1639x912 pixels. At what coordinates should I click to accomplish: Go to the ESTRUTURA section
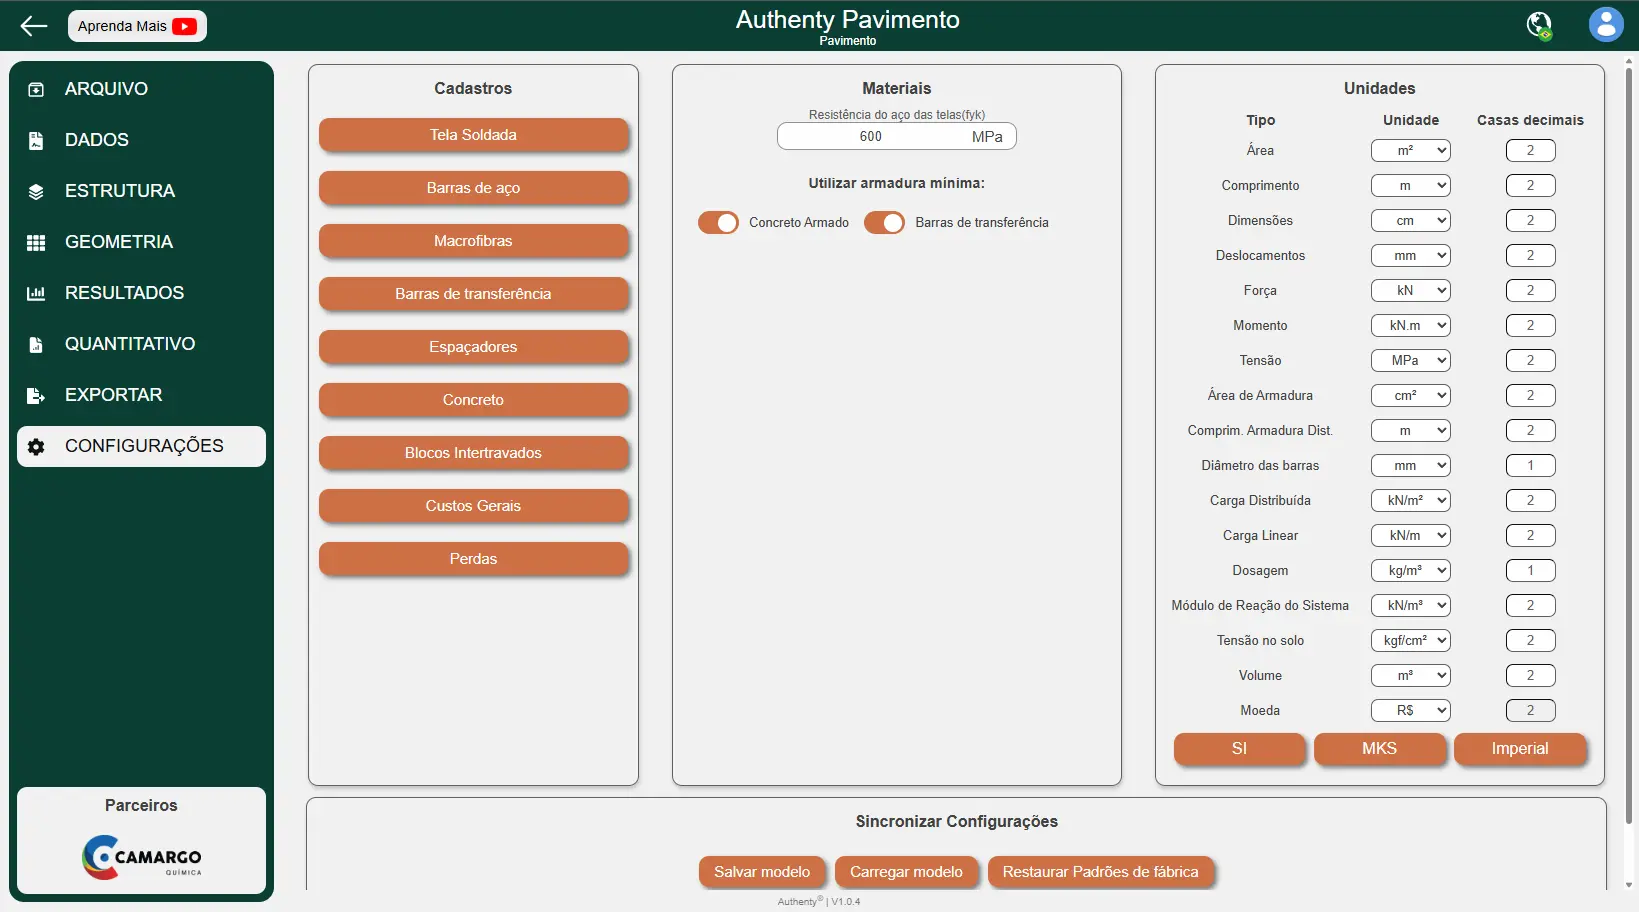pyautogui.click(x=141, y=191)
